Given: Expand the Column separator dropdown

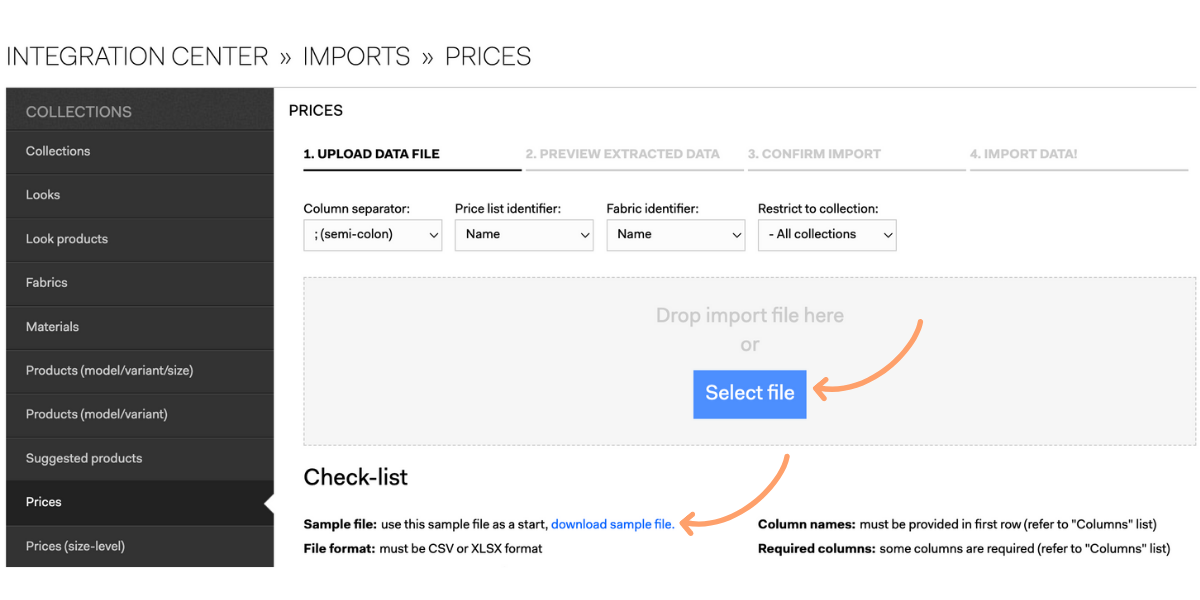Looking at the screenshot, I should pos(373,234).
